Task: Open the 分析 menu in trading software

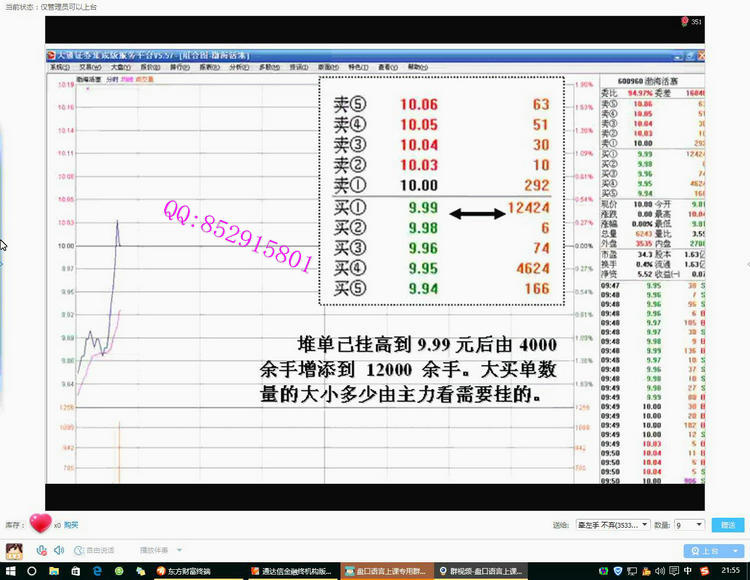Action: [237, 68]
